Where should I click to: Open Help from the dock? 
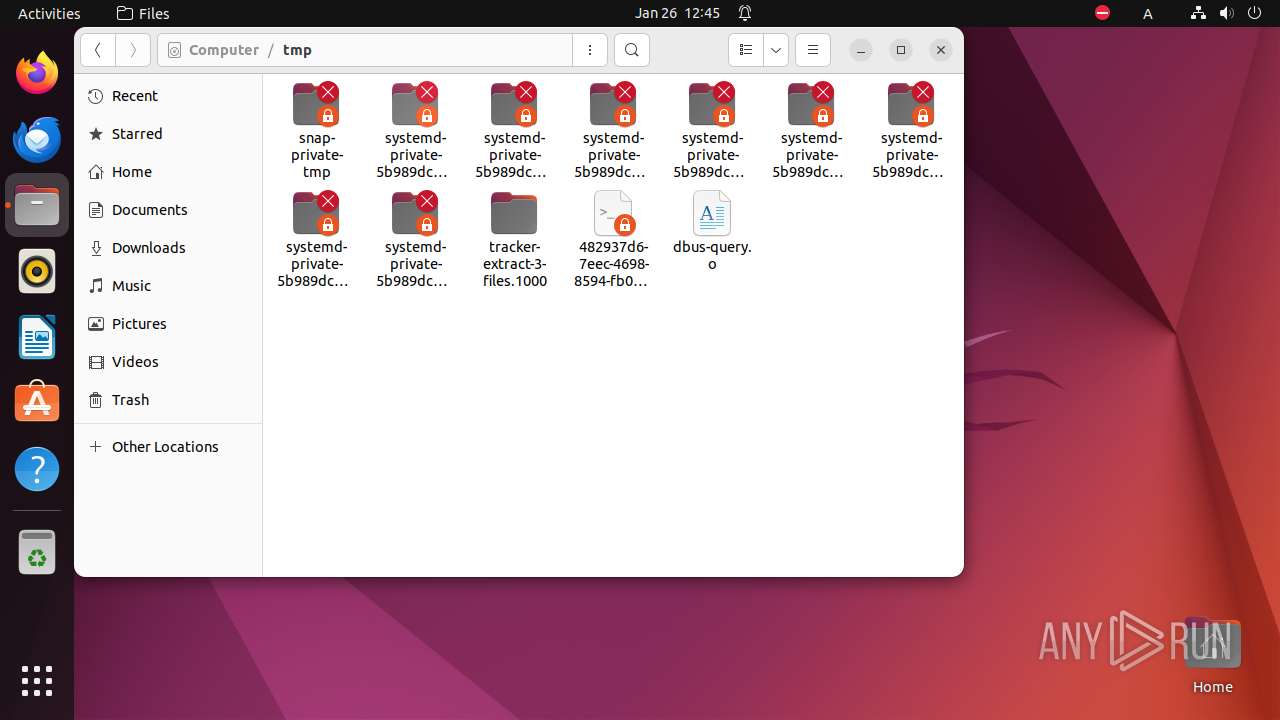[x=37, y=469]
